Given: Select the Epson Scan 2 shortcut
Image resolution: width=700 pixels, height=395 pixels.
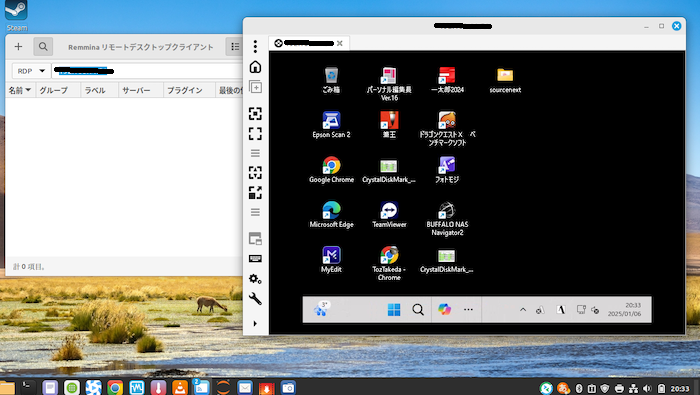Looking at the screenshot, I should (331, 125).
